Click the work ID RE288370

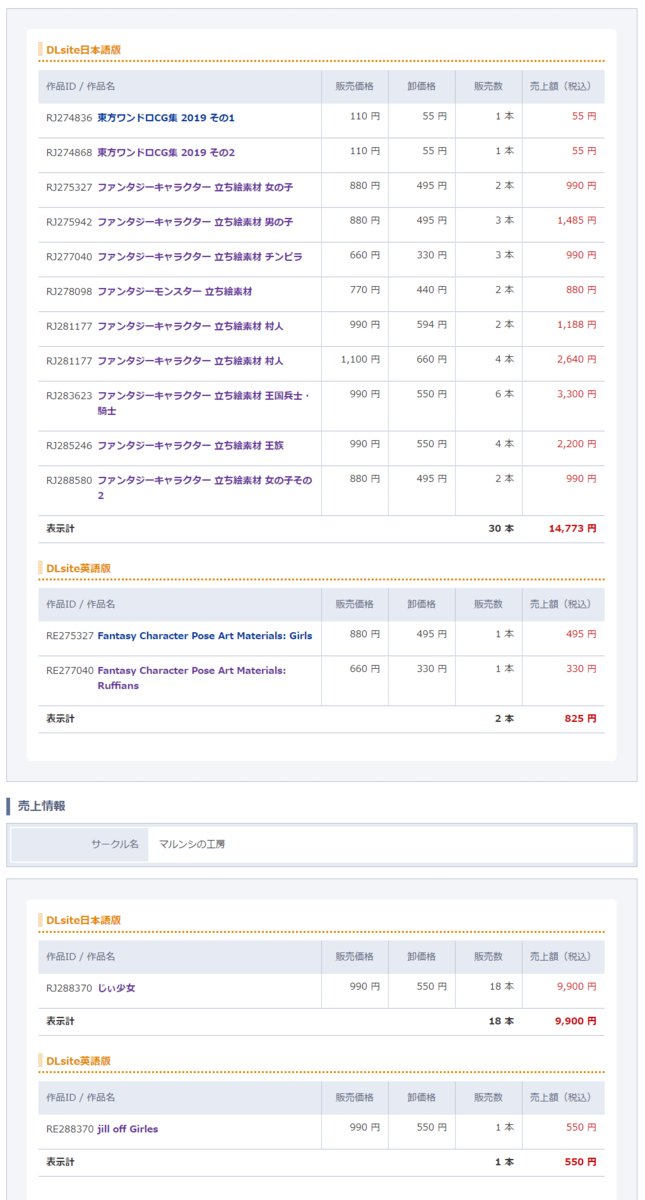coord(69,1129)
